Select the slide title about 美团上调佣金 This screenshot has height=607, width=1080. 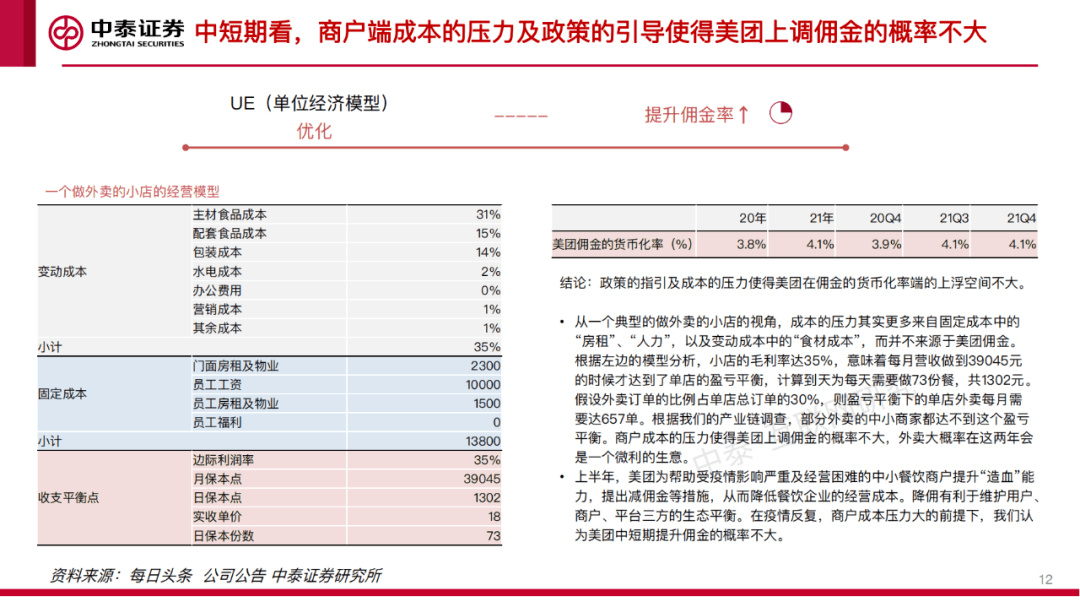pos(590,32)
